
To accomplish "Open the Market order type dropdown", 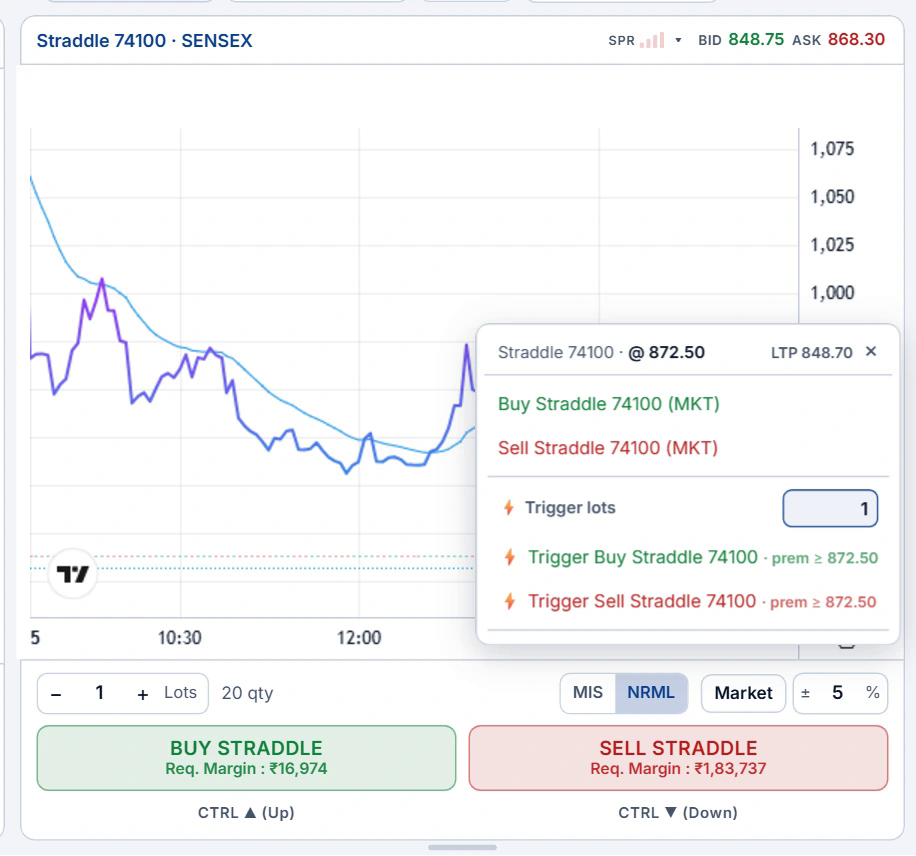I will [x=743, y=693].
